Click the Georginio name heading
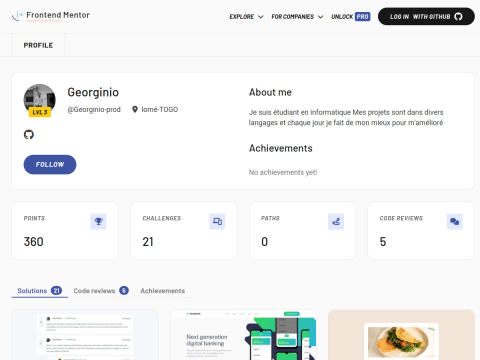Screen dimensions: 480x360 click(93, 92)
